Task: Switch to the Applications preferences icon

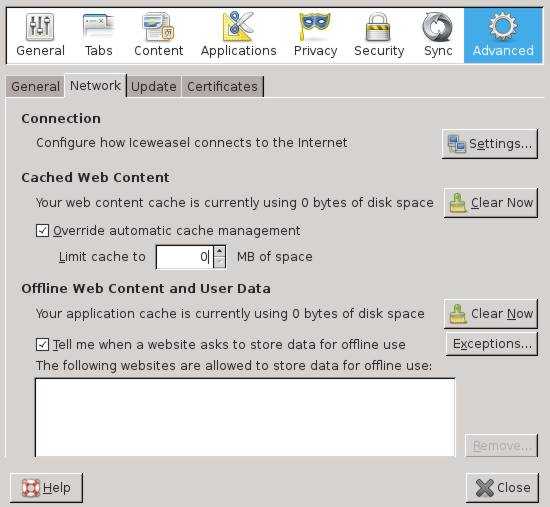Action: tap(239, 26)
